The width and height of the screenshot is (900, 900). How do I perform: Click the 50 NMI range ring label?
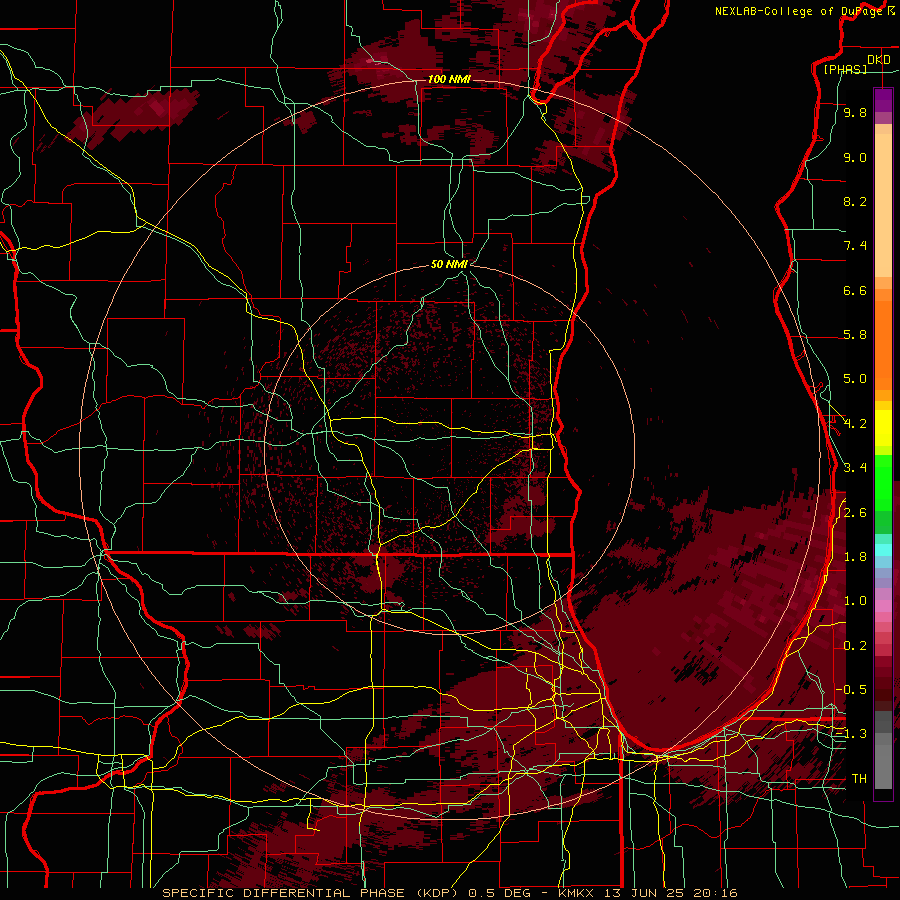point(449,264)
